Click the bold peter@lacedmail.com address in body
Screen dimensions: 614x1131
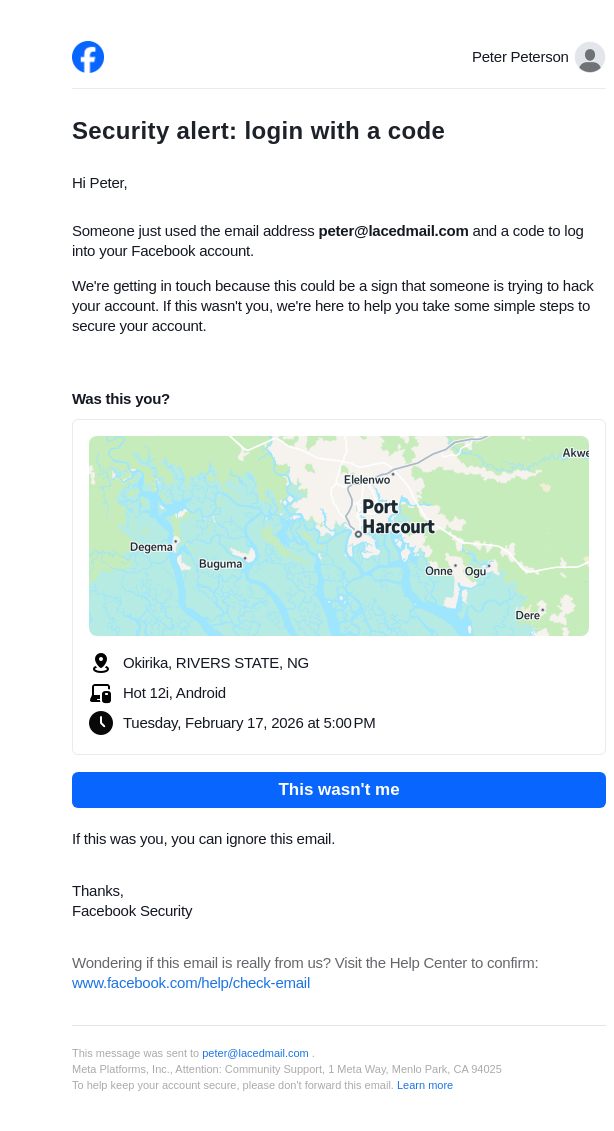(393, 231)
